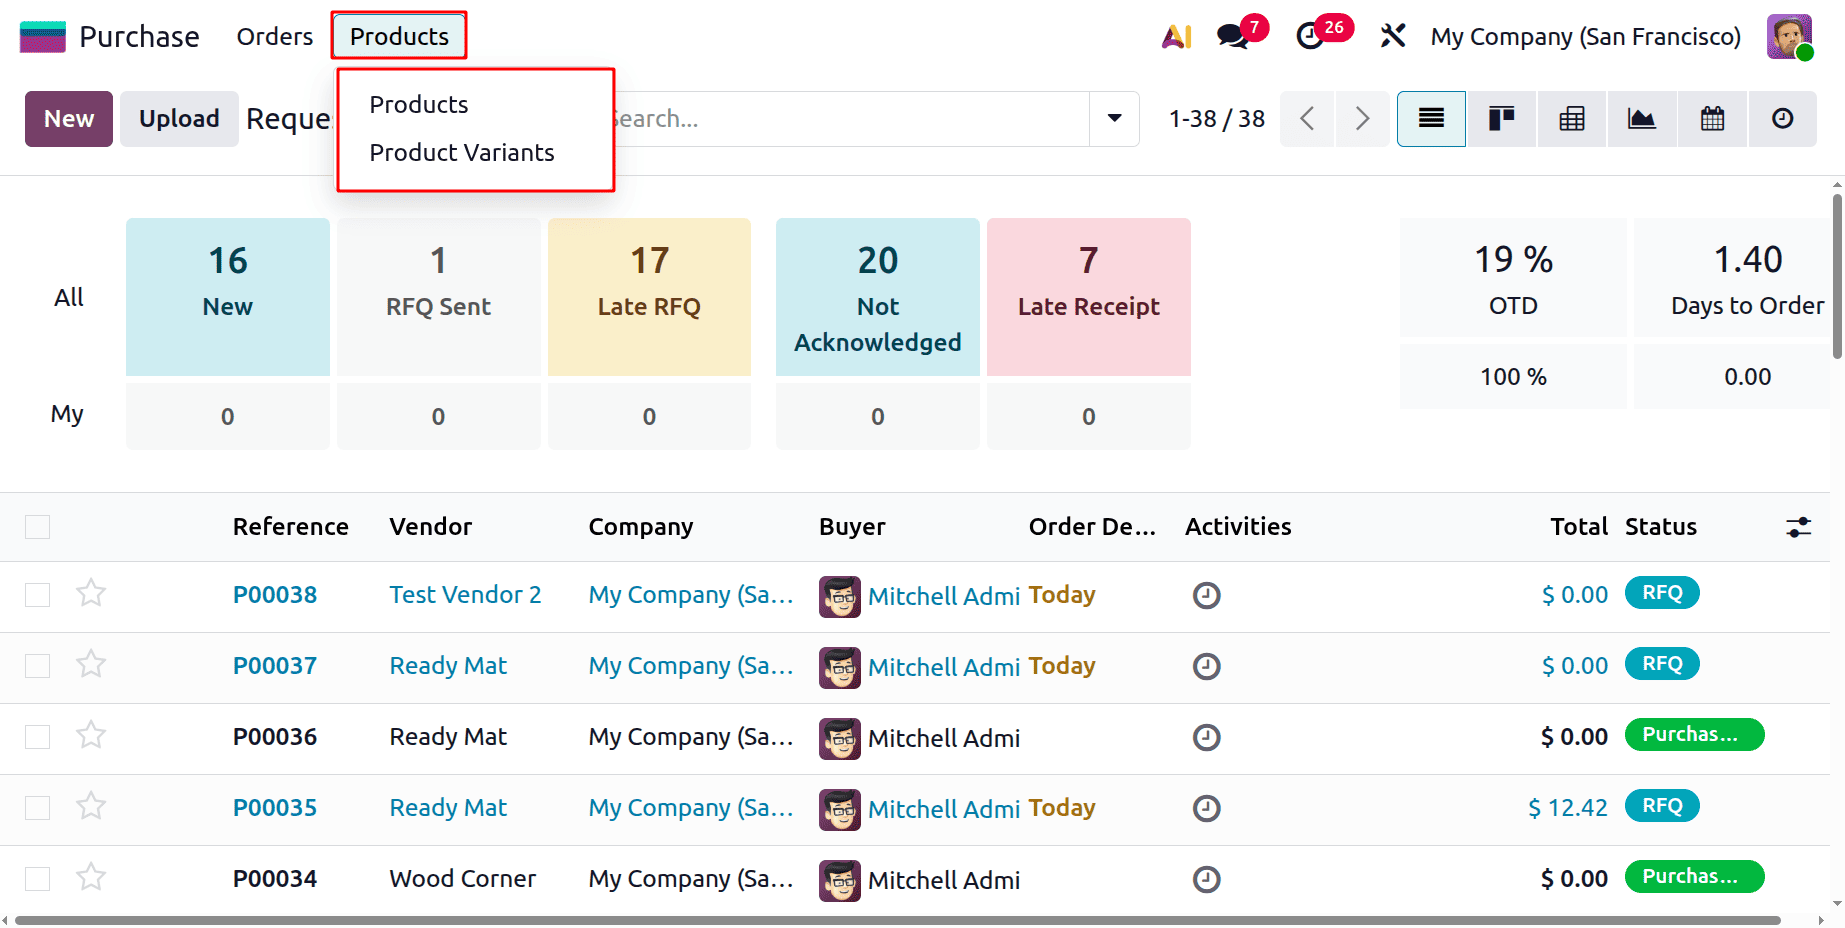Open purchase order P00038
This screenshot has width=1845, height=928.
tap(275, 594)
